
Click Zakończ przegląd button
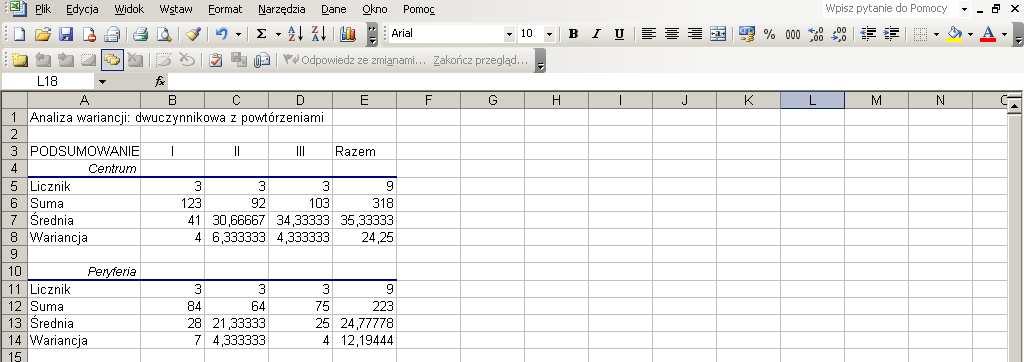pos(480,60)
